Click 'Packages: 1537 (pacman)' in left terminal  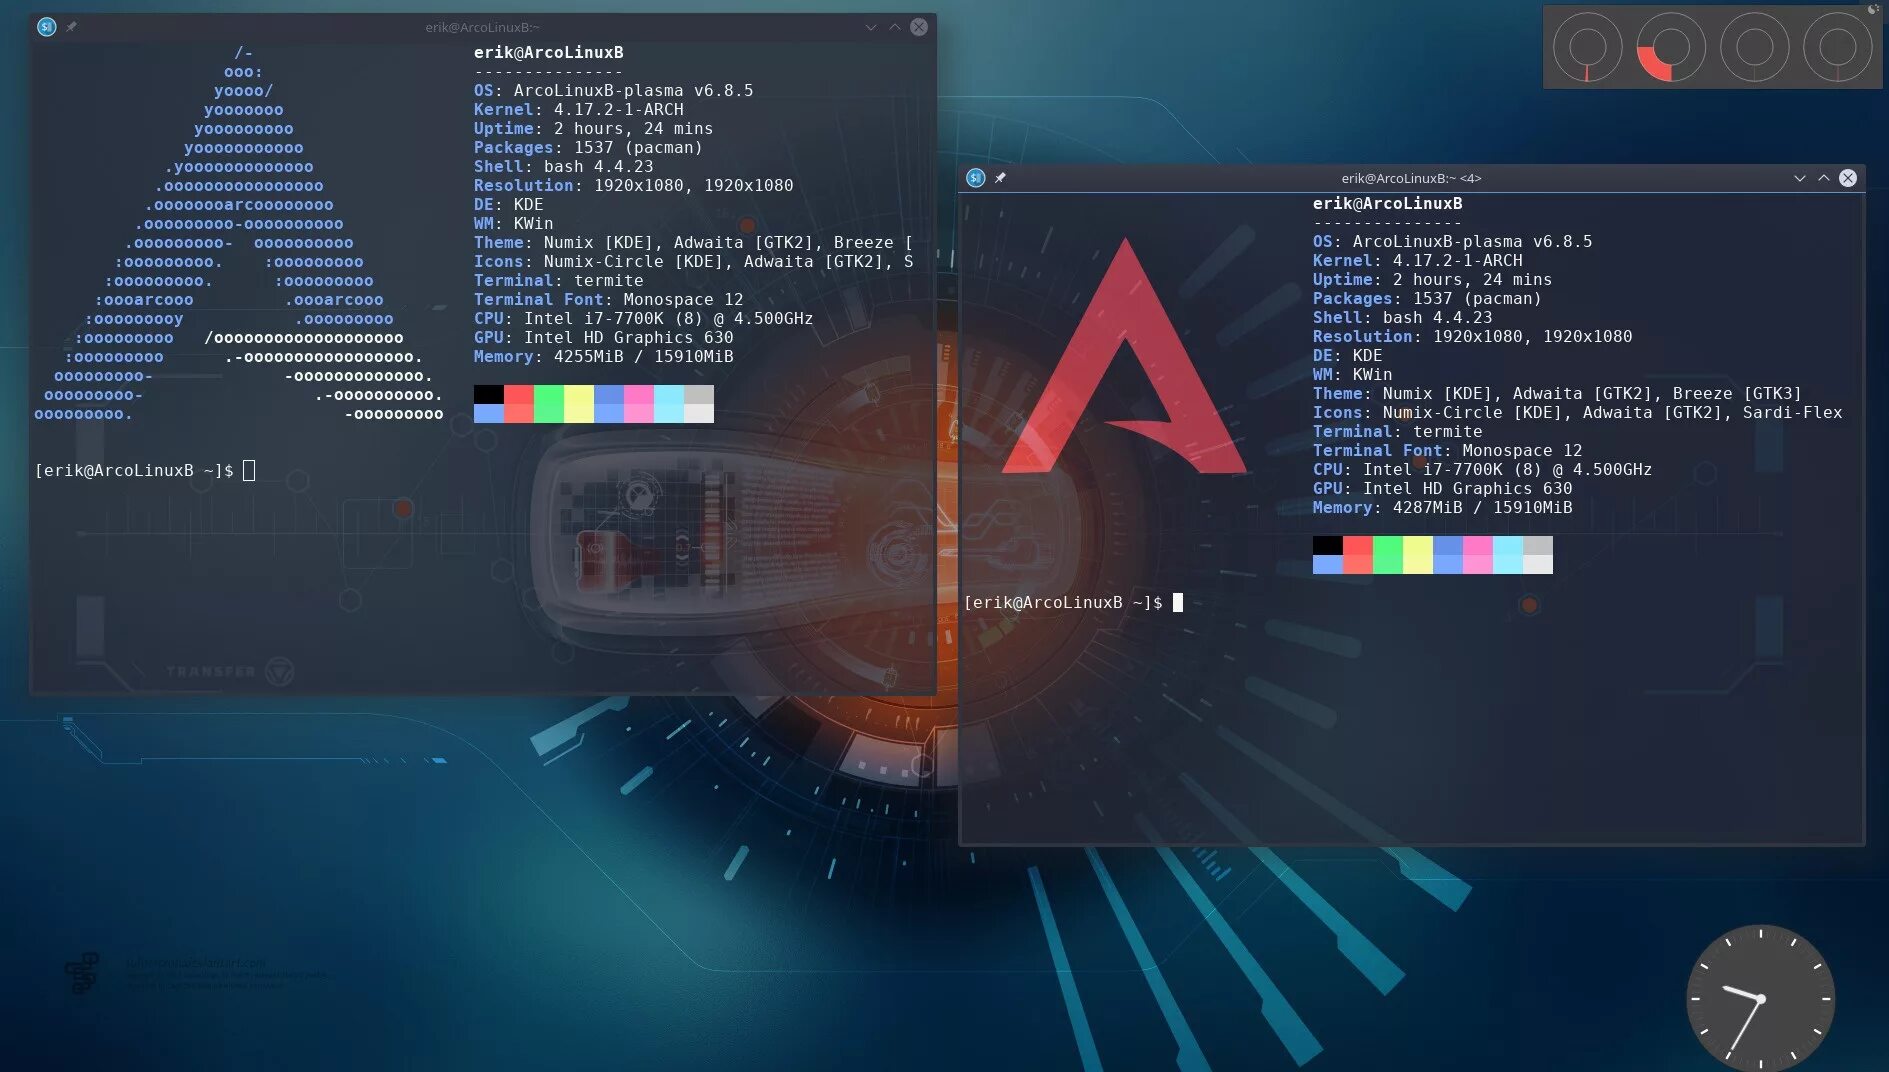(x=589, y=147)
